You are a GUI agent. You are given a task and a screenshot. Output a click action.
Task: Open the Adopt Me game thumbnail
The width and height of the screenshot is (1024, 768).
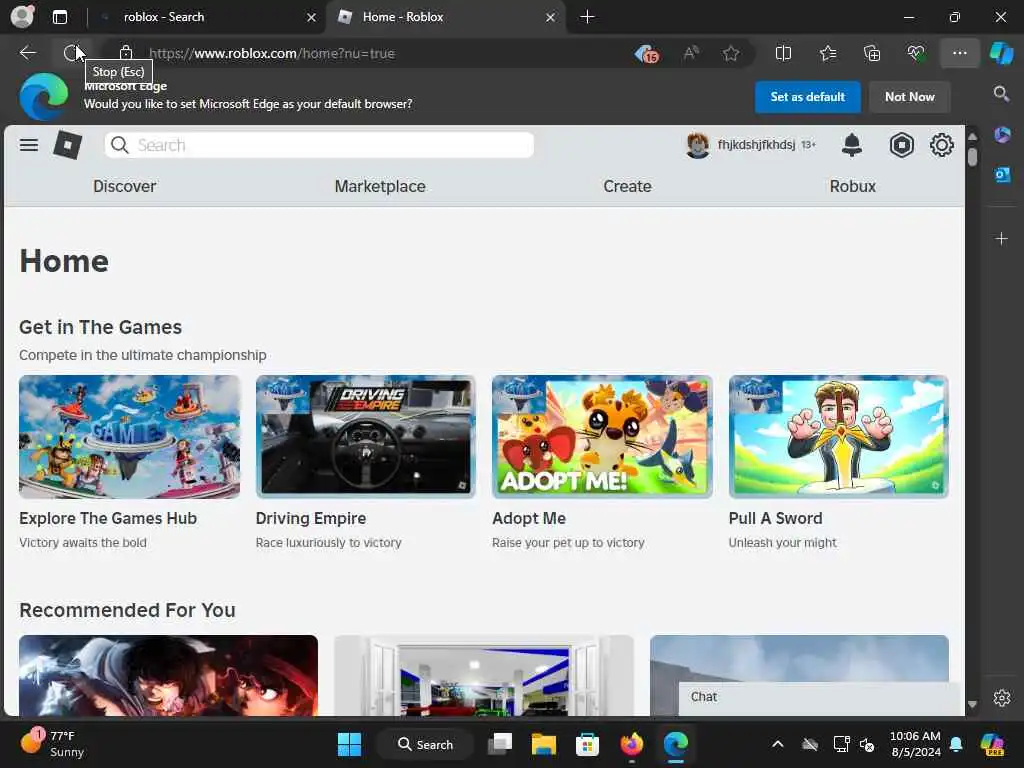click(x=602, y=436)
